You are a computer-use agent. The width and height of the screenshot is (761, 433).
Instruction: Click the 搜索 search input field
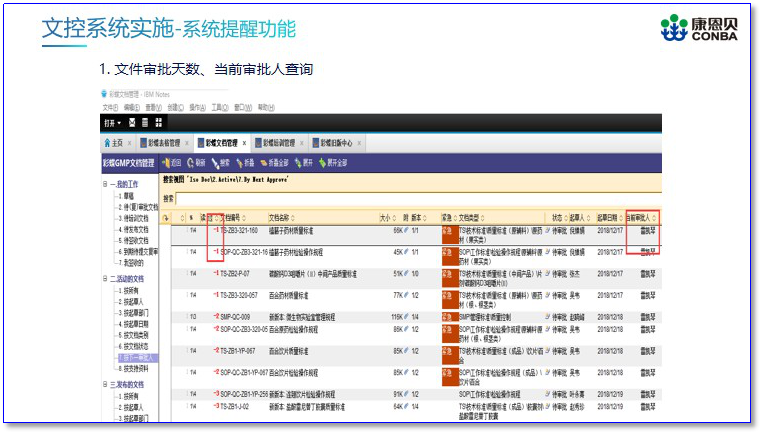pos(400,198)
